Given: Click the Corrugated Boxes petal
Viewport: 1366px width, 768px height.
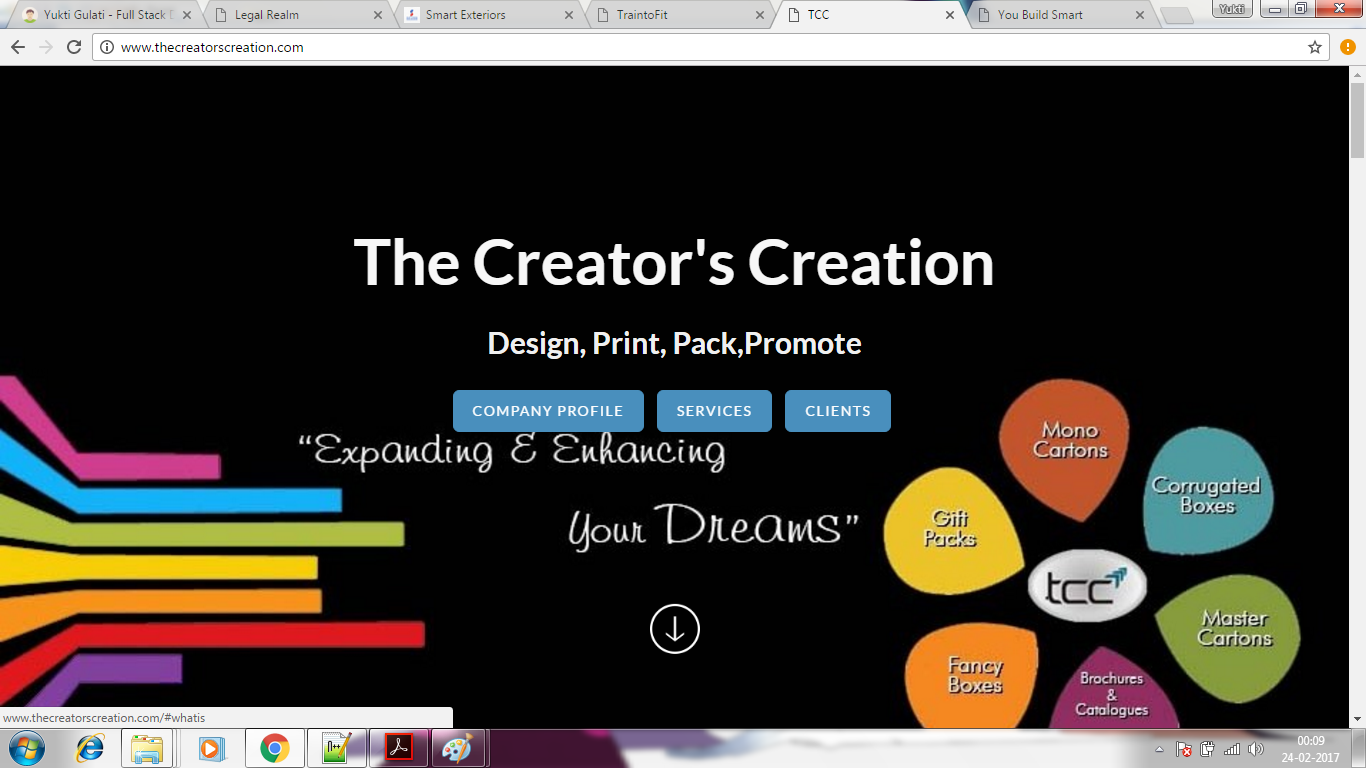Looking at the screenshot, I should (1207, 493).
